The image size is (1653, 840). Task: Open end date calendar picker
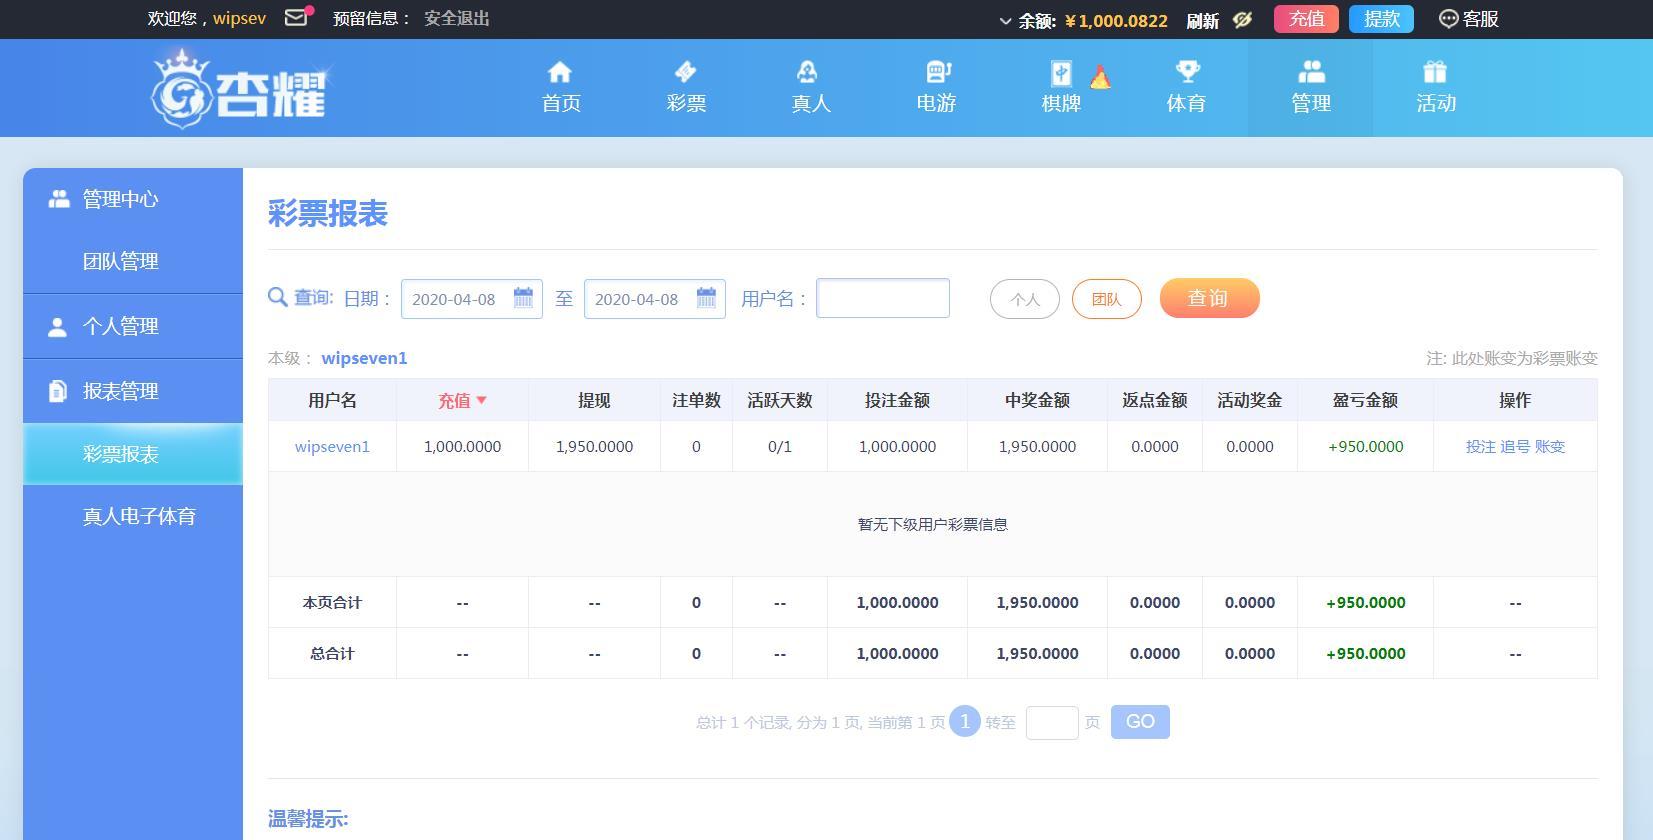tap(706, 298)
